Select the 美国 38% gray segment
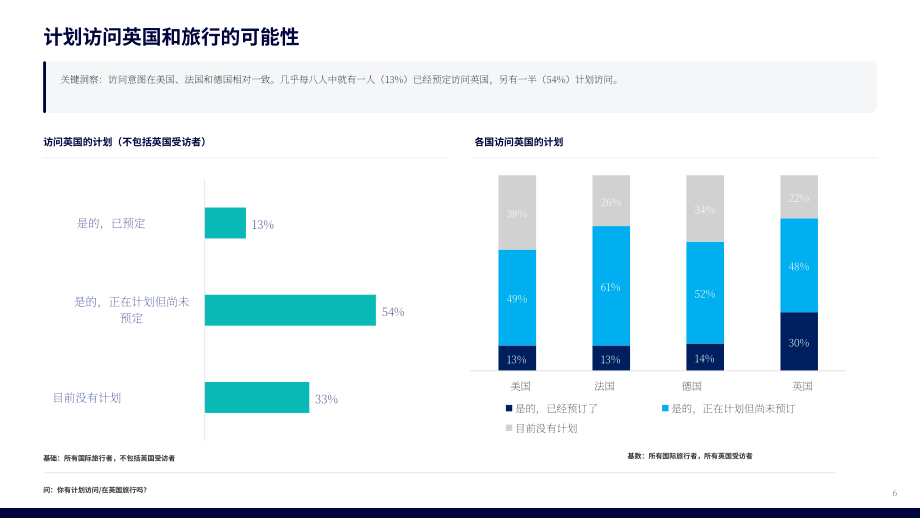920x518 pixels. pyautogui.click(x=517, y=213)
